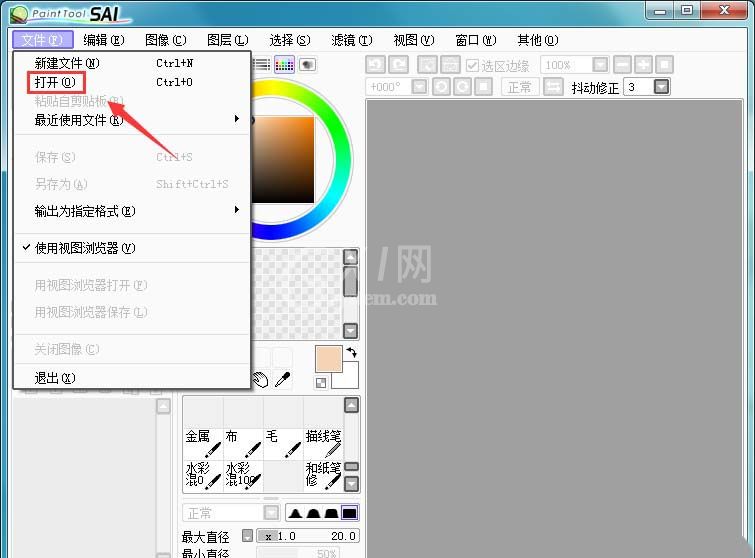This screenshot has height=558, width=755.
Task: Click the rotate clockwise icon
Action: [462, 87]
